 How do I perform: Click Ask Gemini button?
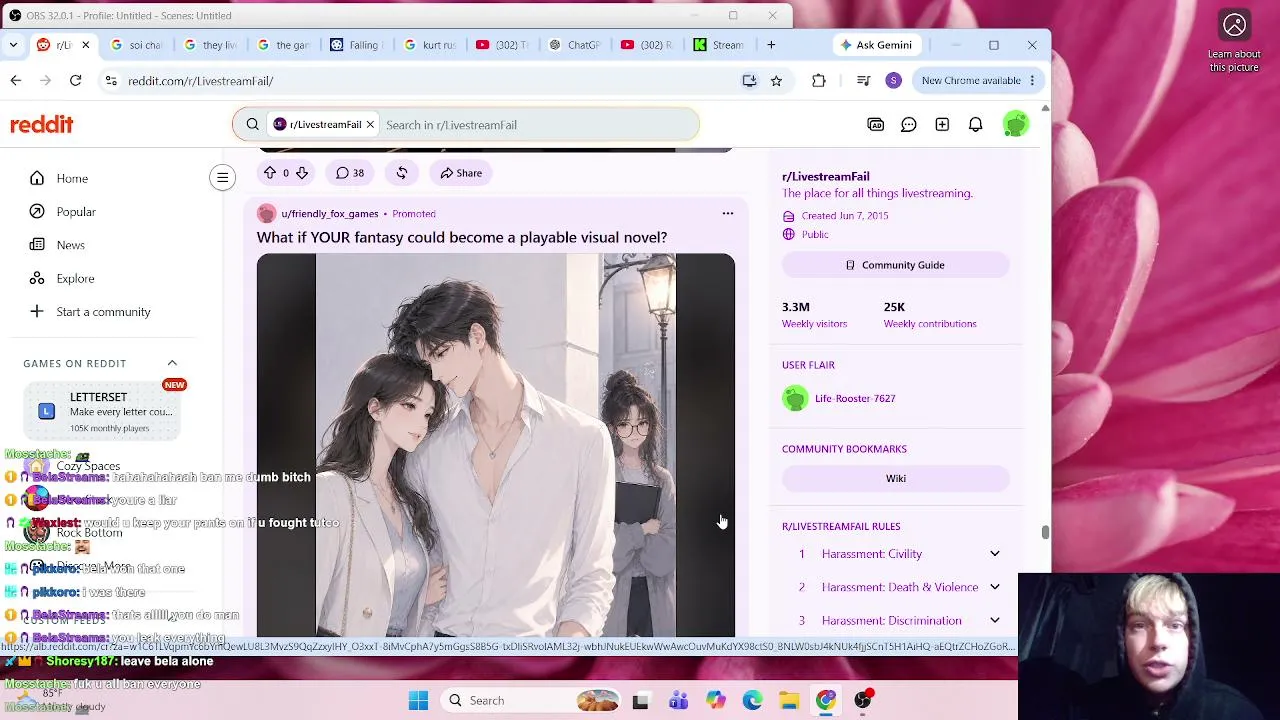tap(876, 45)
